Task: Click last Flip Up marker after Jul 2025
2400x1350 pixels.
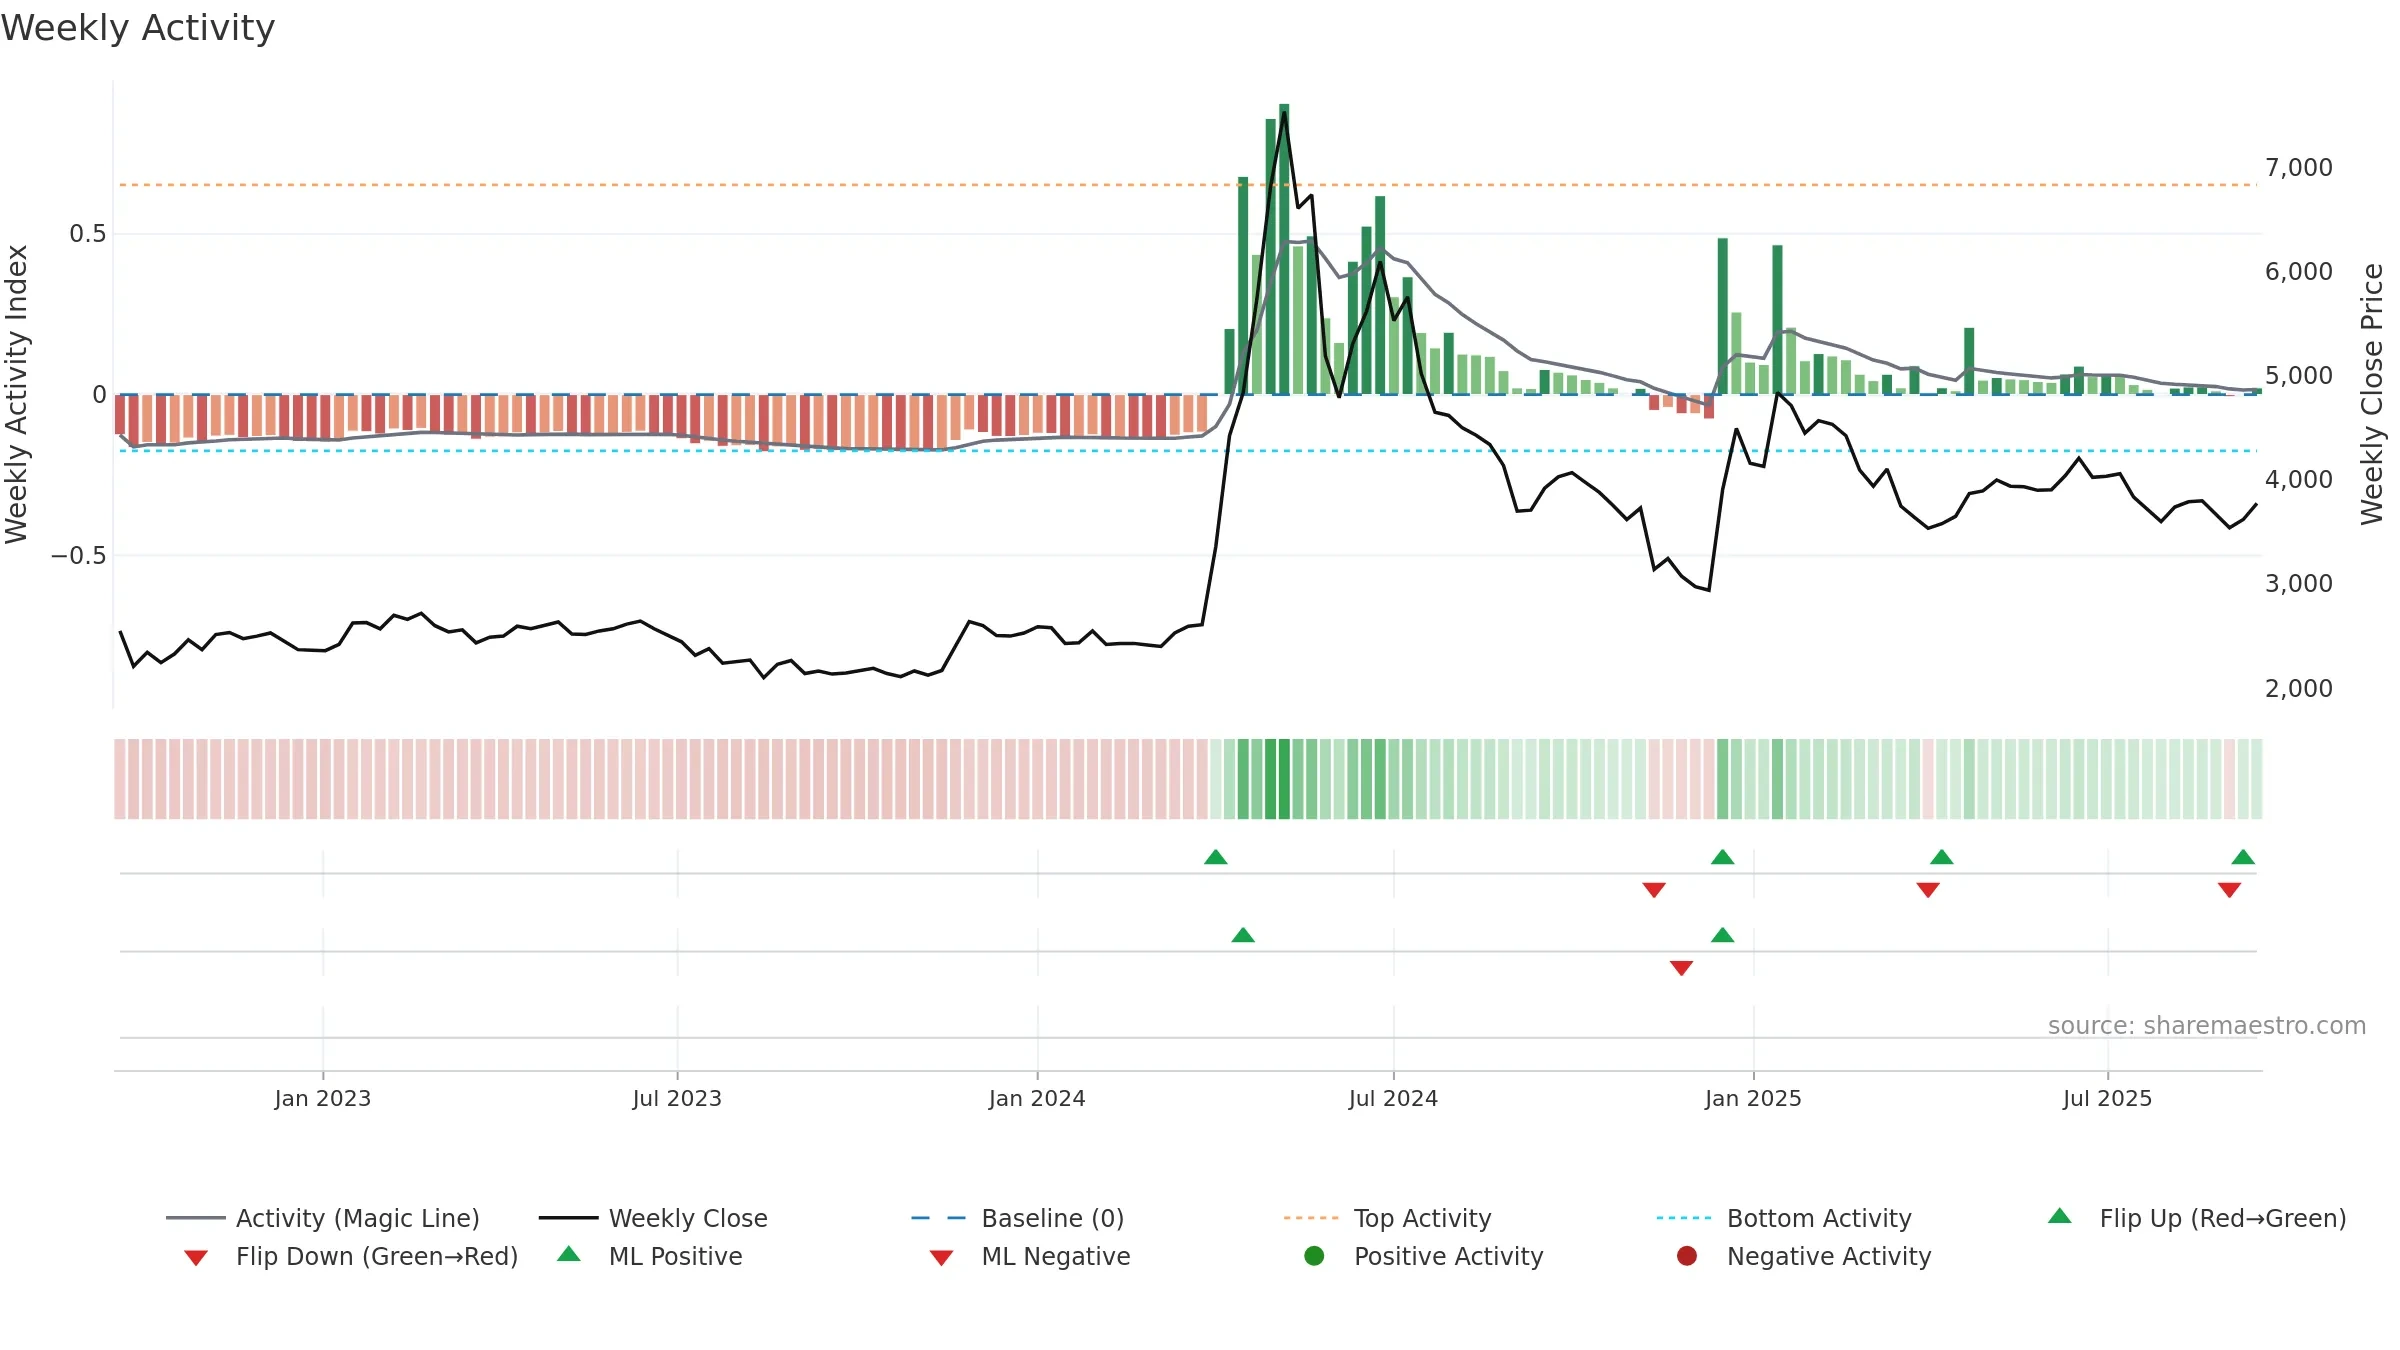Action: point(2243,857)
